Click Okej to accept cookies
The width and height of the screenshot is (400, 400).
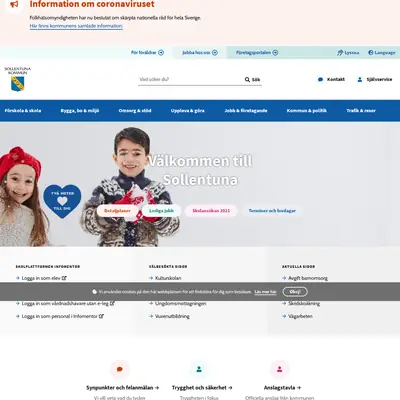[295, 292]
